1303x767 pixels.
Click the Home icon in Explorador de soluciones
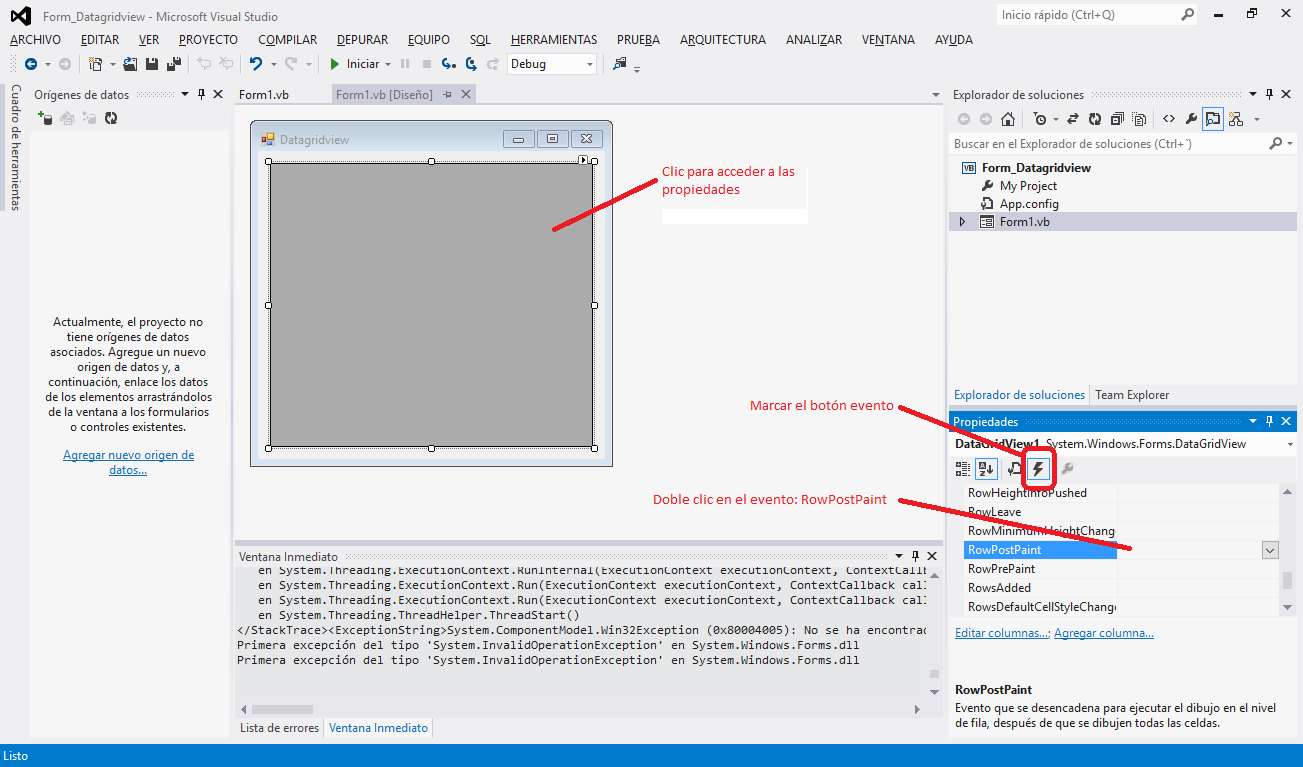pyautogui.click(x=1008, y=118)
